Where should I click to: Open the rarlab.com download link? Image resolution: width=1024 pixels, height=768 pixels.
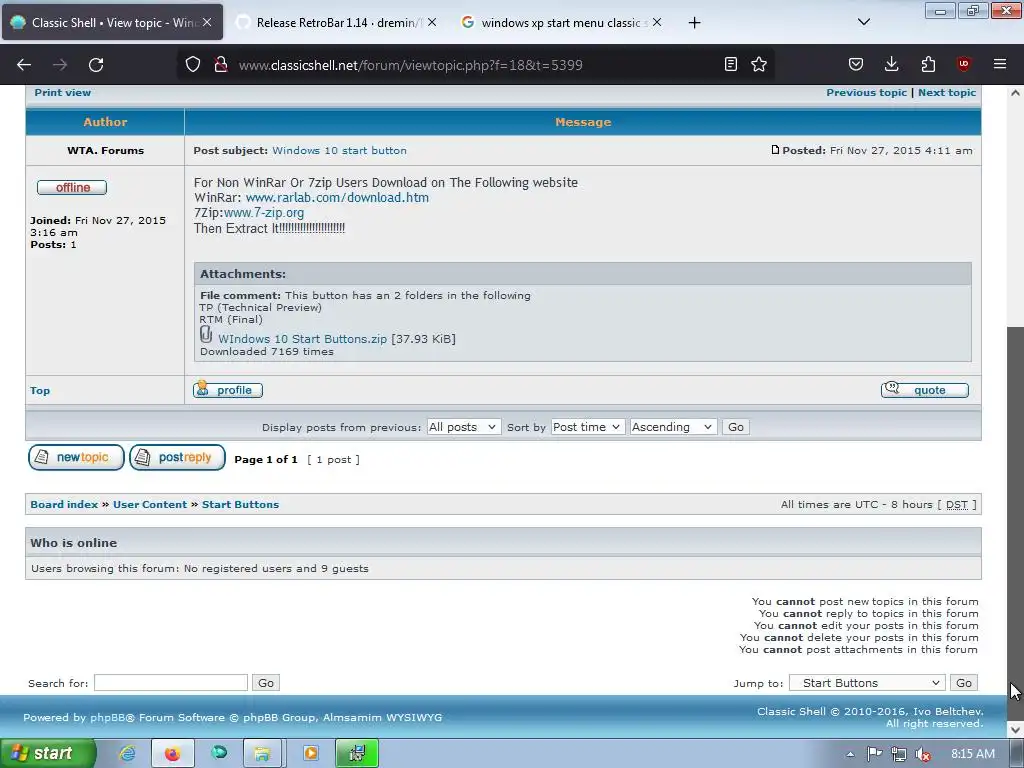pyautogui.click(x=337, y=197)
